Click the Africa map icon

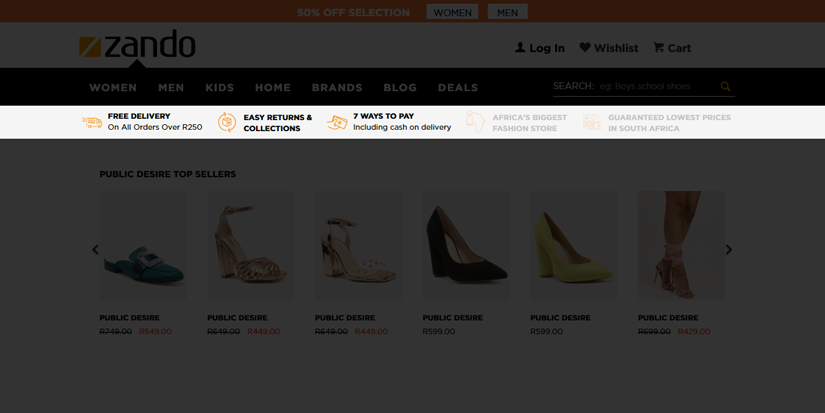click(475, 122)
